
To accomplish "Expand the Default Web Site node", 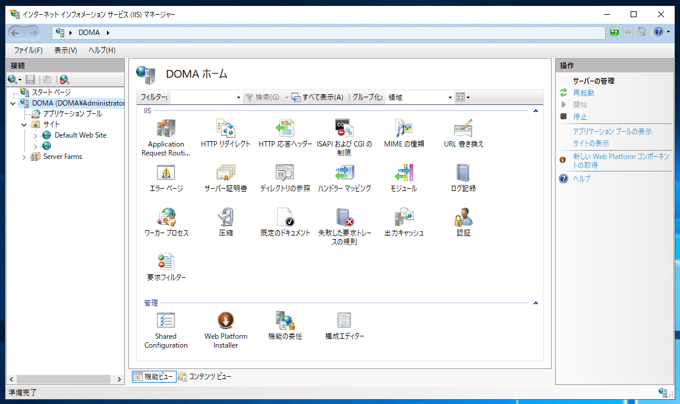I will pos(35,135).
